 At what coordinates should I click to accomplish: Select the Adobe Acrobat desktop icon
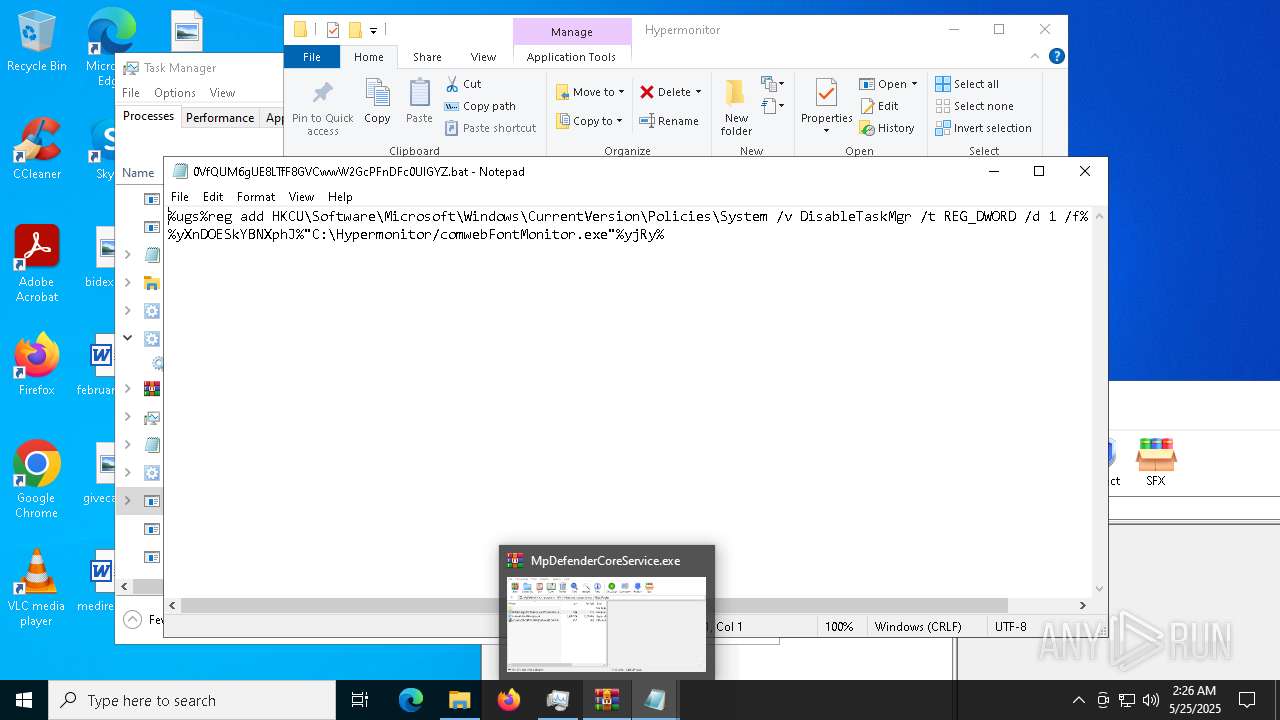[36, 264]
